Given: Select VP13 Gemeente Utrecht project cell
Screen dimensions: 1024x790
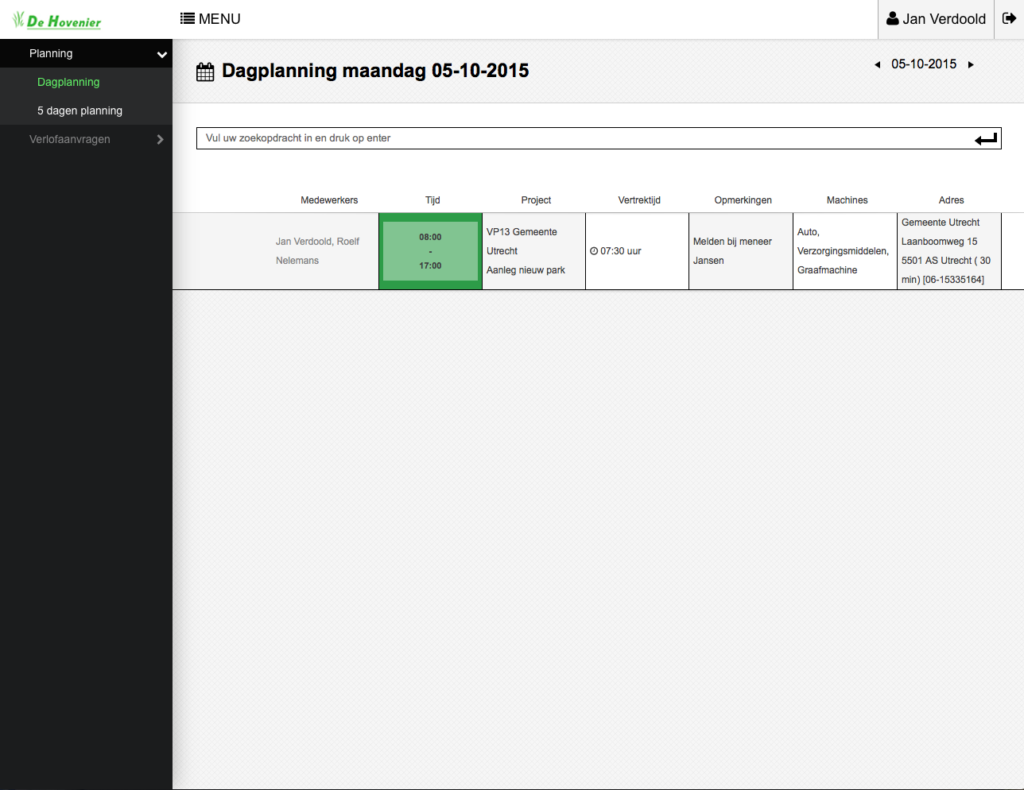Looking at the screenshot, I should pyautogui.click(x=534, y=251).
